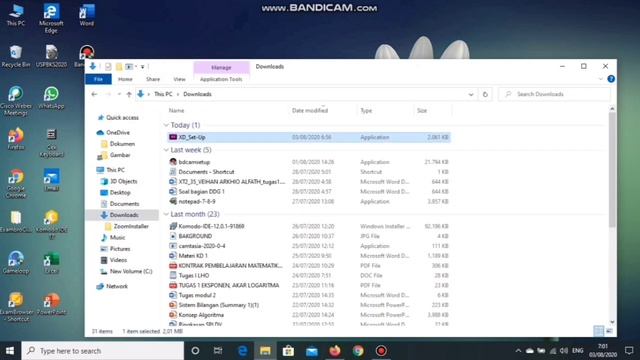Open the address bar history dropdown
The width and height of the screenshot is (640, 360).
[471, 94]
